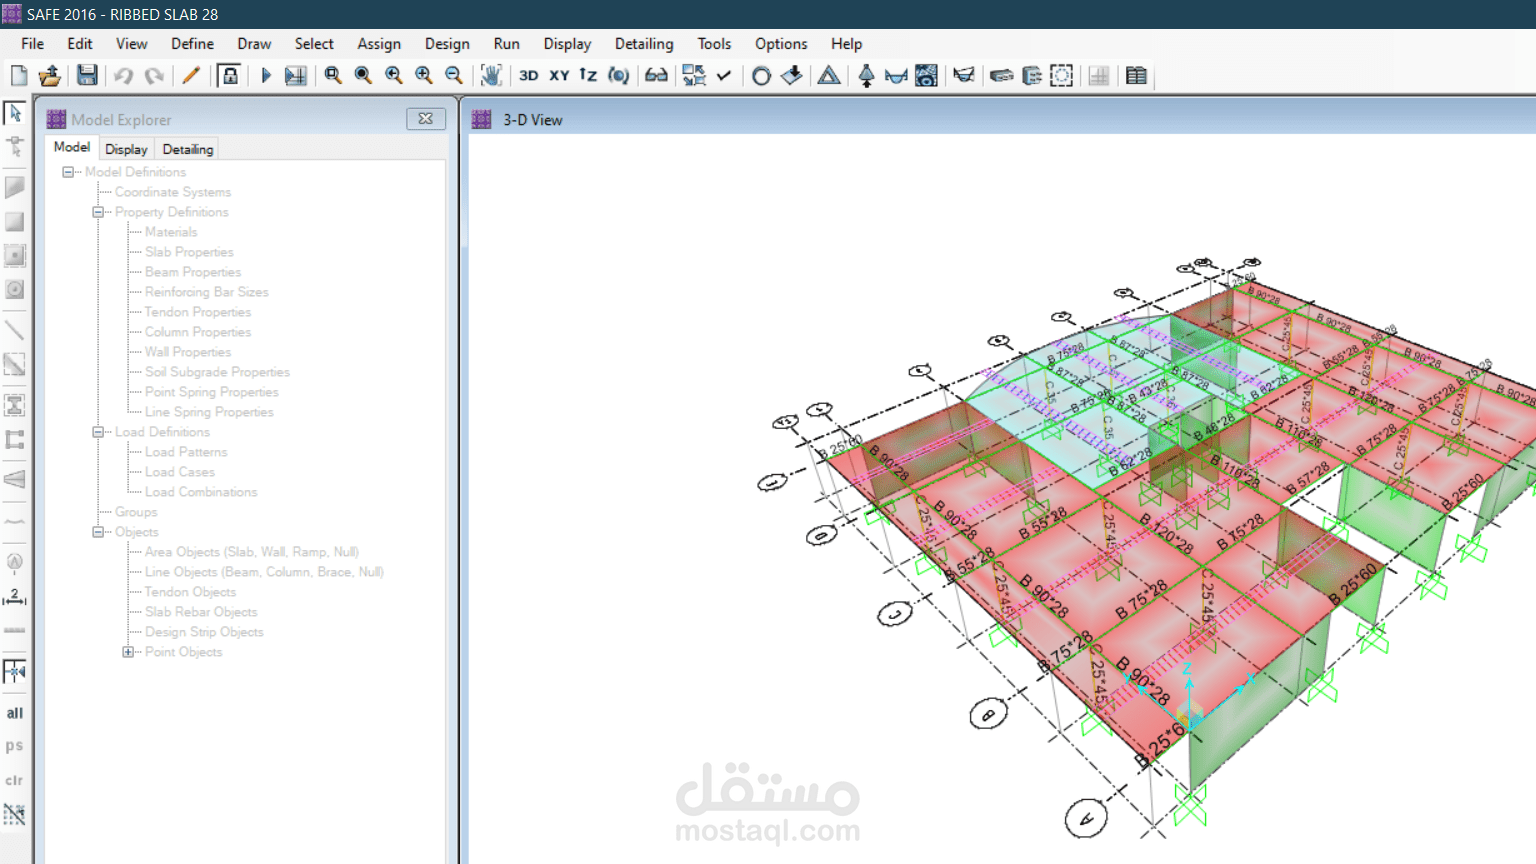The width and height of the screenshot is (1536, 864).
Task: Click the elevation tz view button
Action: [x=588, y=76]
